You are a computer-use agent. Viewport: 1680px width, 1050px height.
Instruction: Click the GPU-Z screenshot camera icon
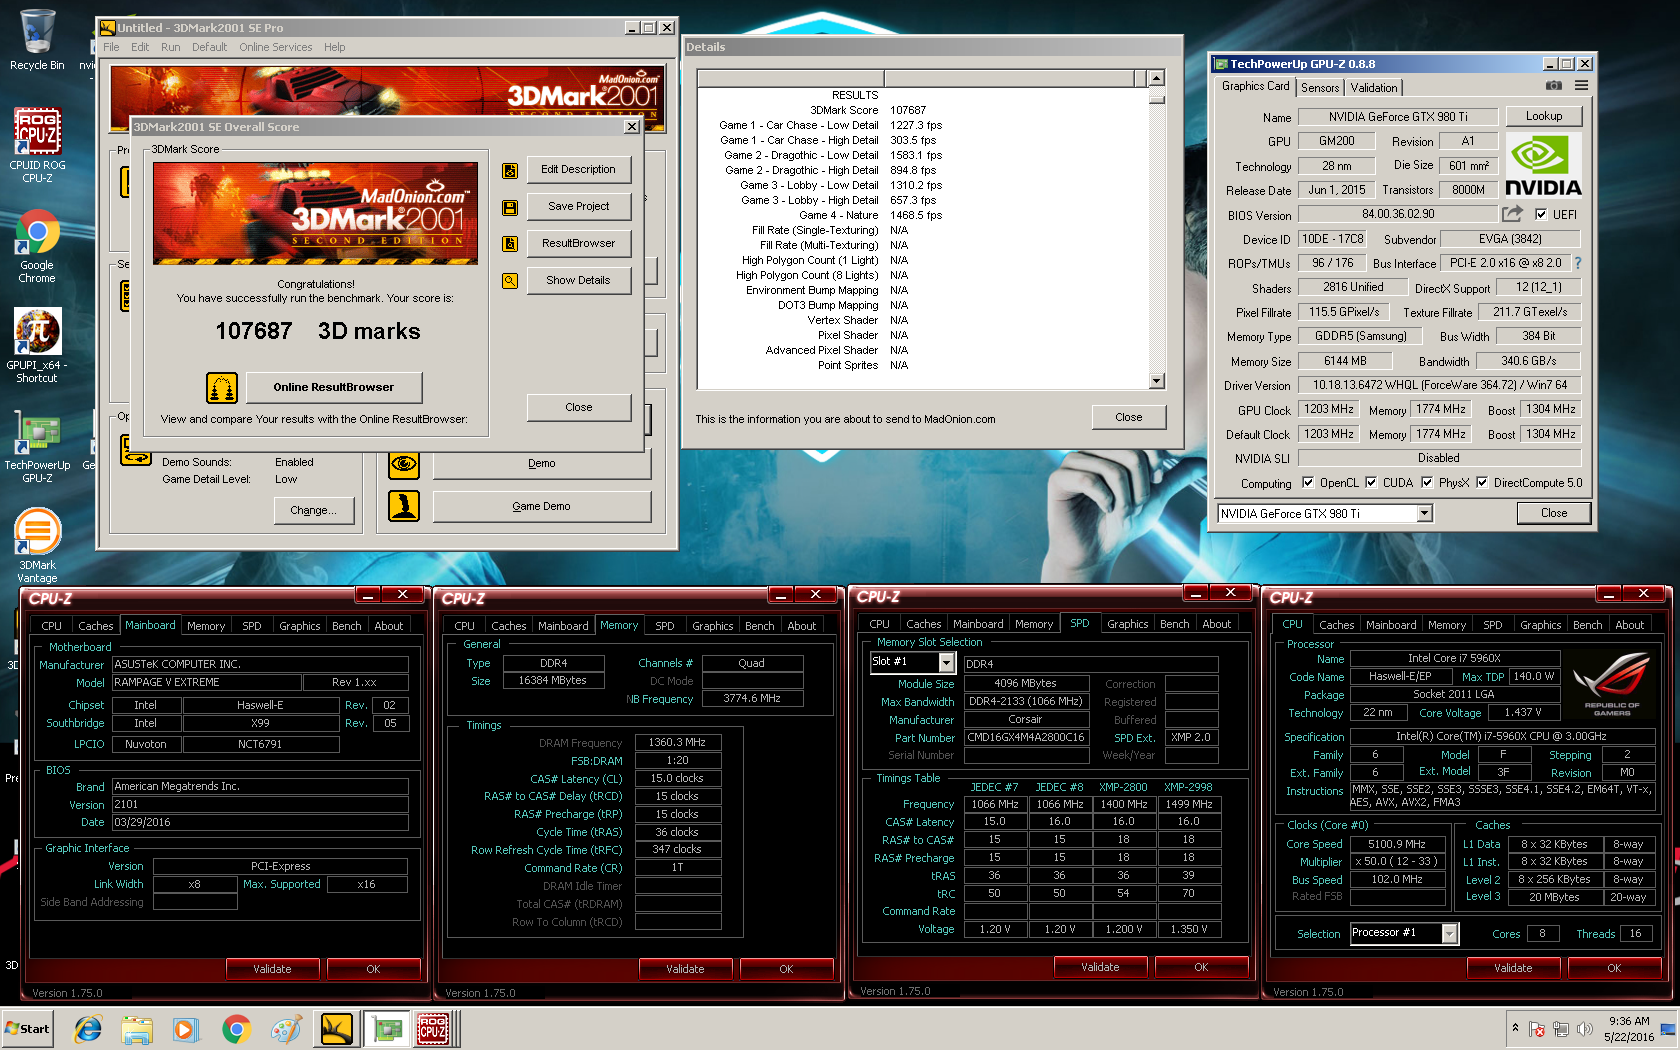click(x=1553, y=87)
